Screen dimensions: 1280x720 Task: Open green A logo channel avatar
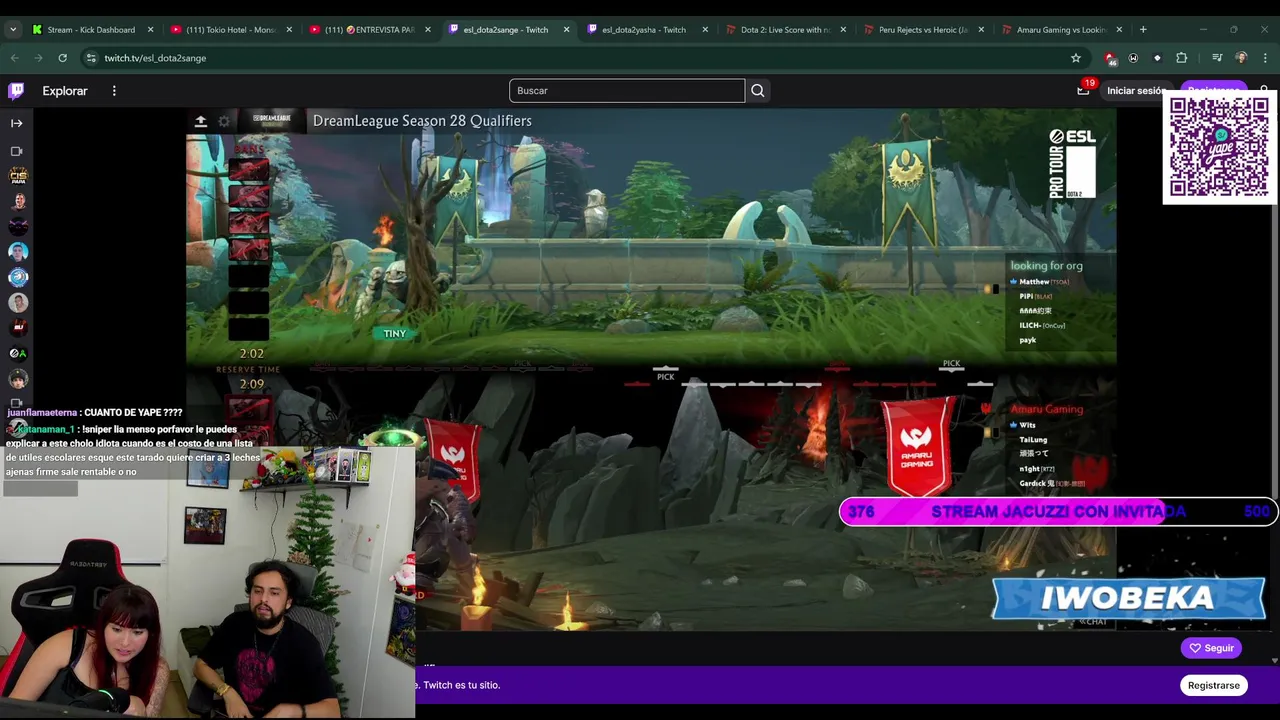pyautogui.click(x=18, y=353)
